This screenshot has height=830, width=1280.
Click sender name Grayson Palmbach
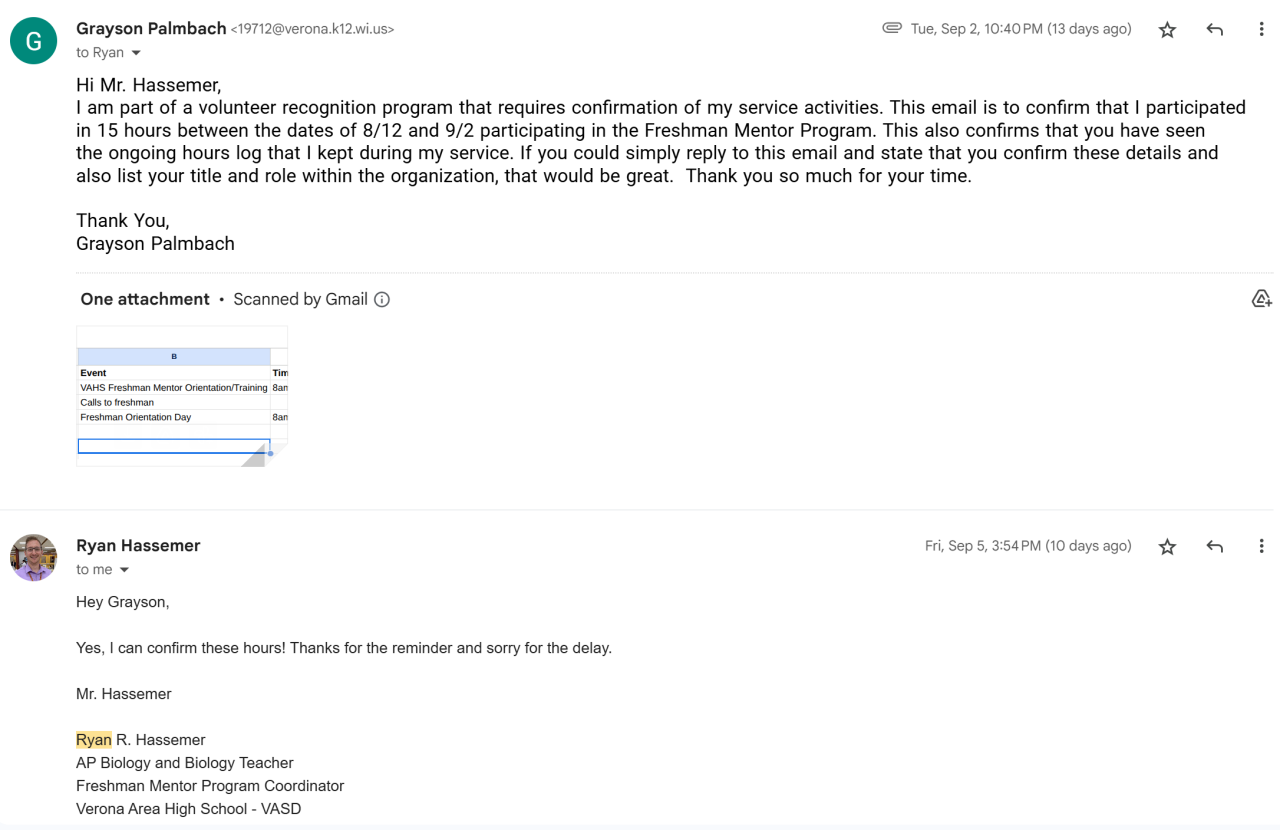coord(151,29)
